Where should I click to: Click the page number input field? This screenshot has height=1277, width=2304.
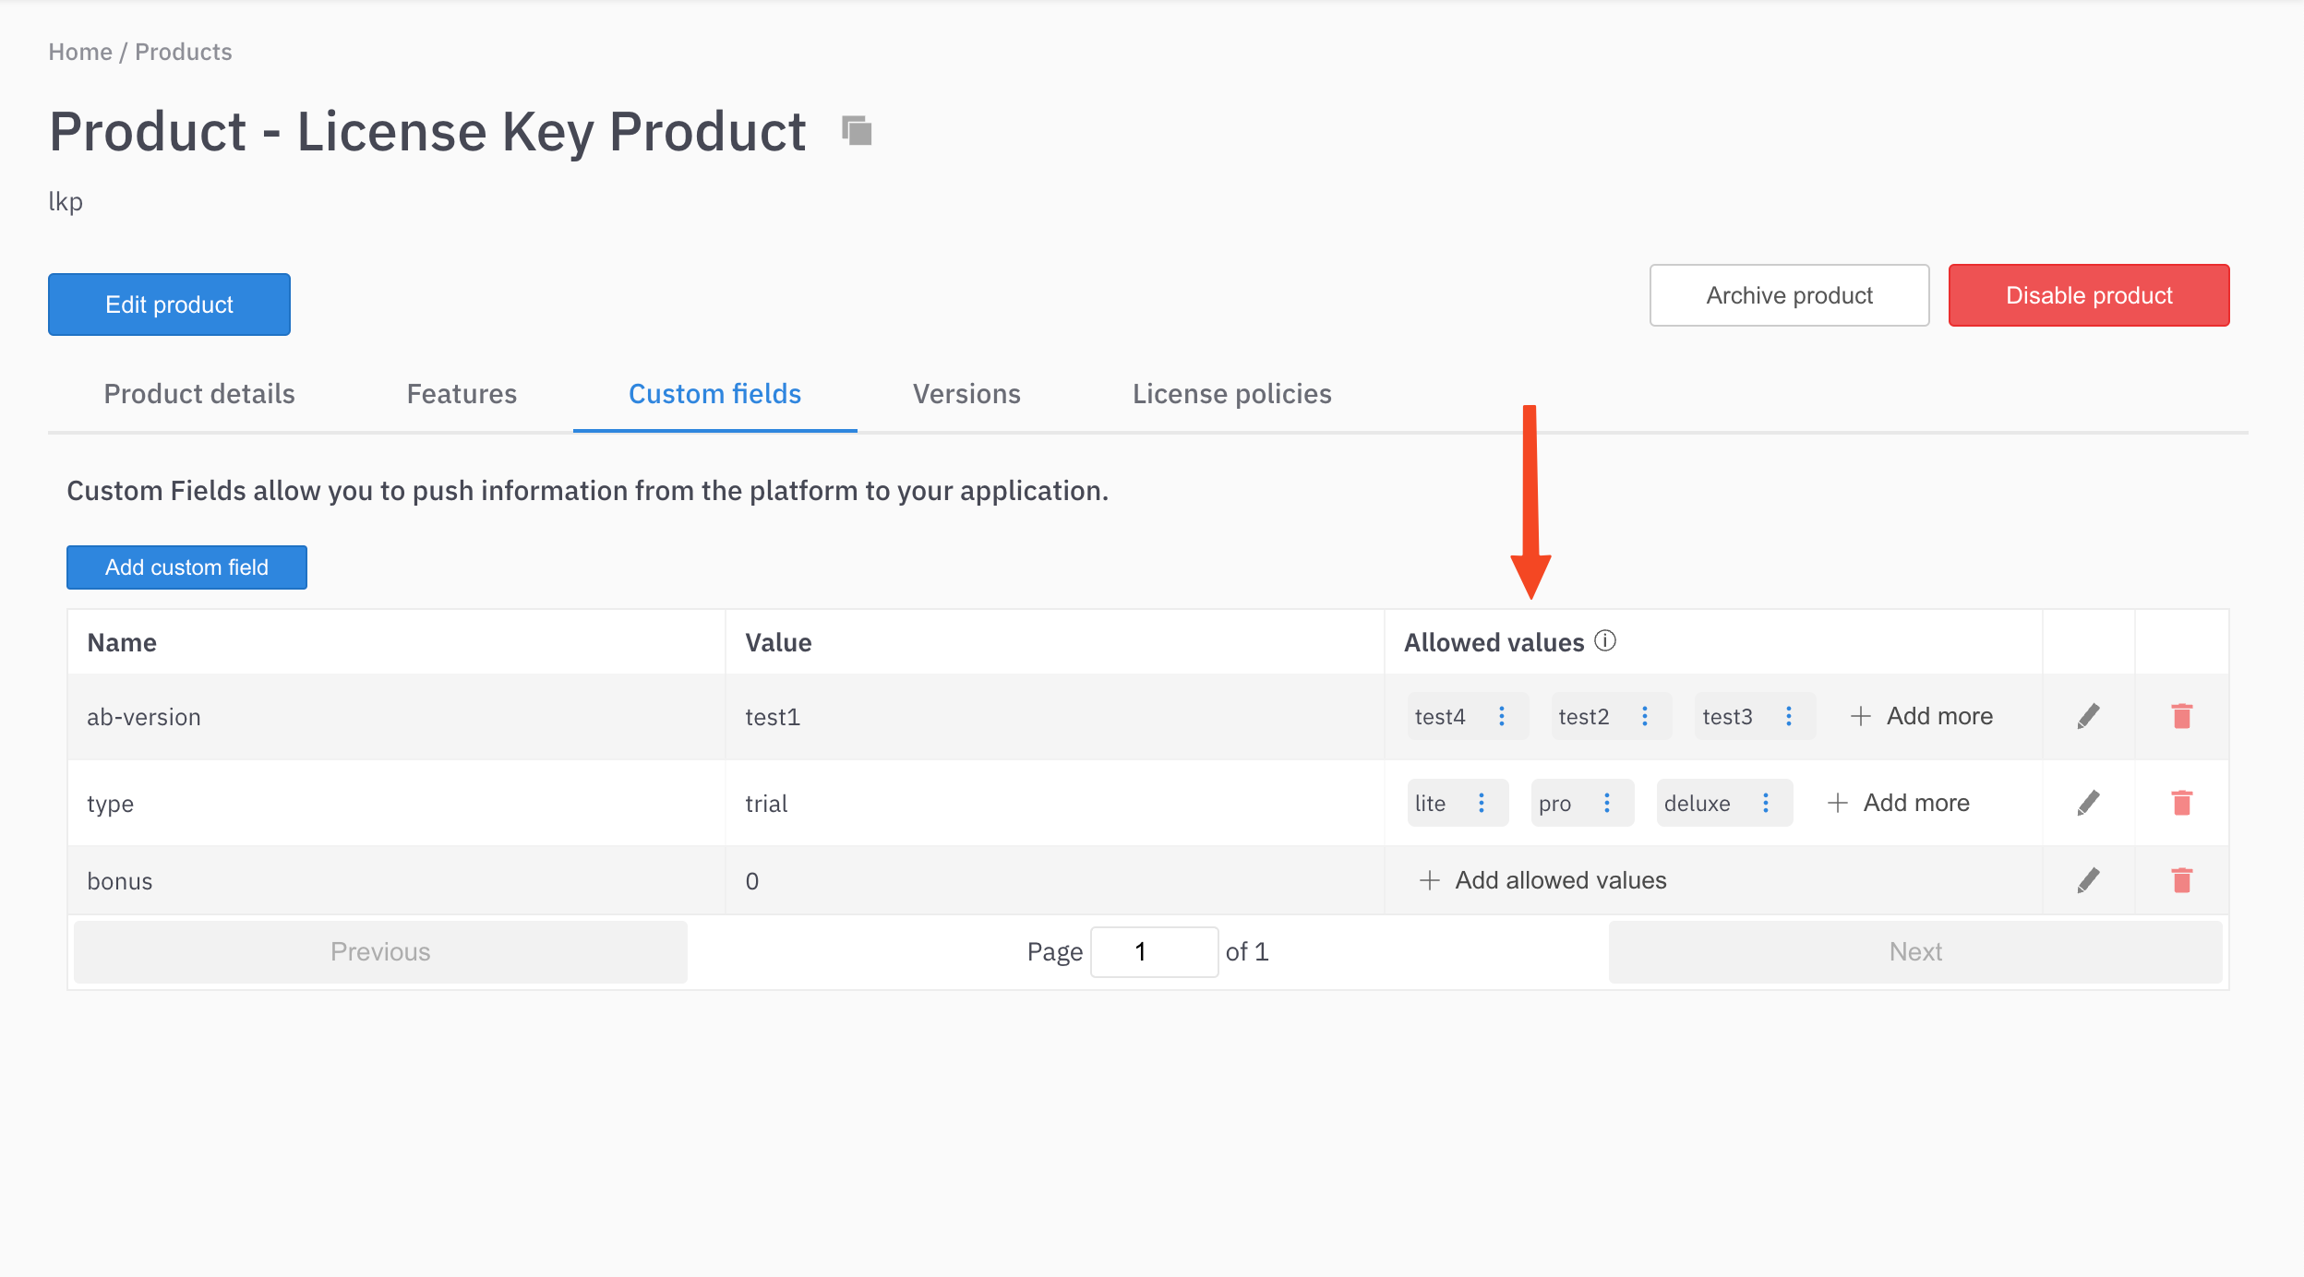tap(1153, 951)
